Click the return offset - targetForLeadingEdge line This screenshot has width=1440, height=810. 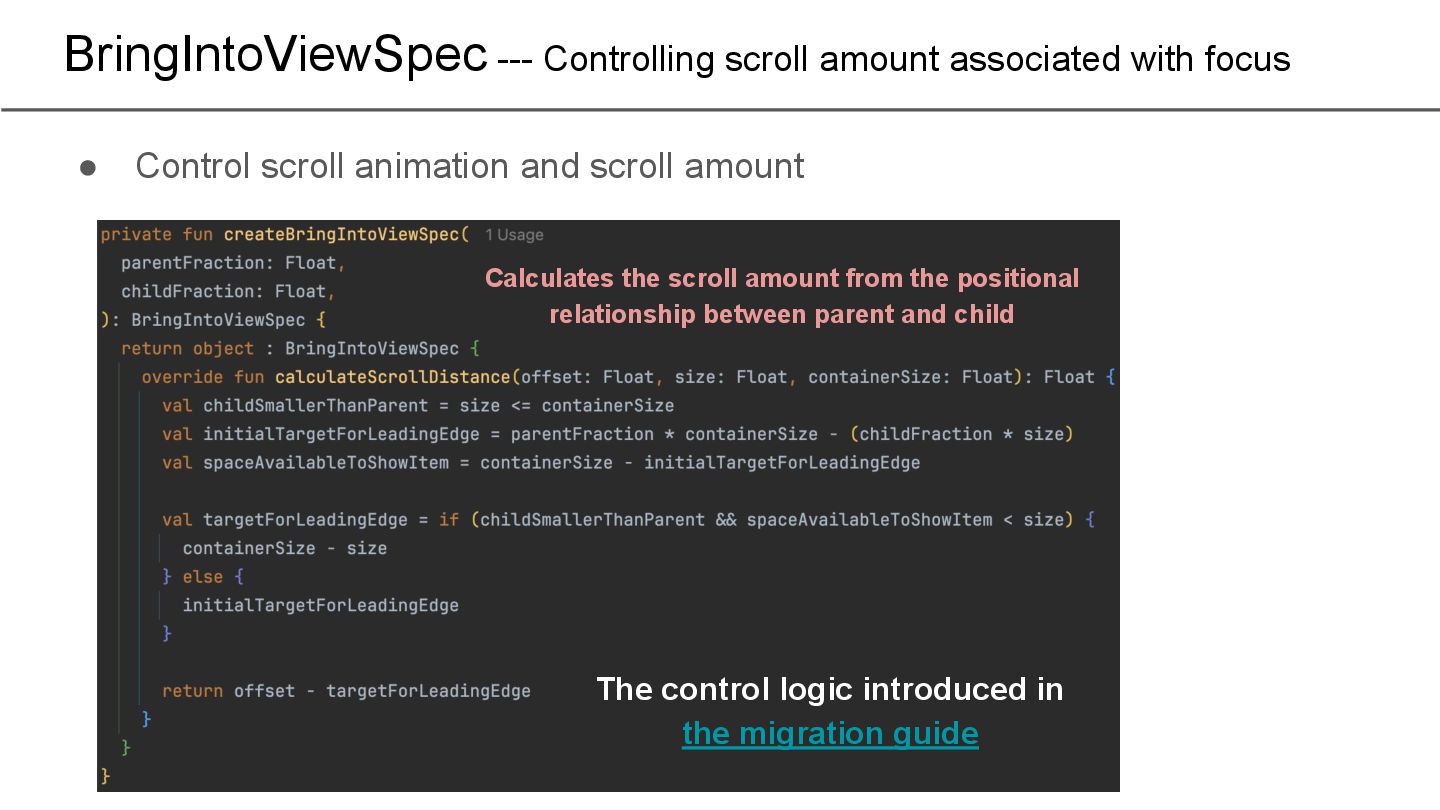click(346, 691)
